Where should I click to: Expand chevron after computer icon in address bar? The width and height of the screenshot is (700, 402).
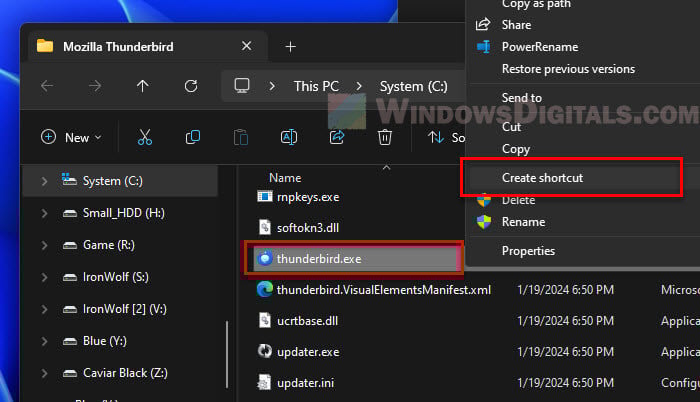[x=272, y=86]
